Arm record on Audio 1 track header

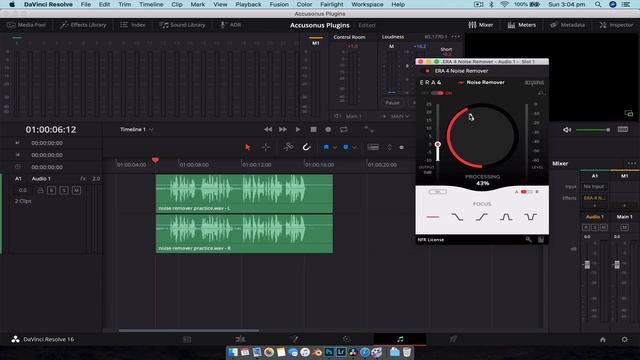[x=51, y=190]
